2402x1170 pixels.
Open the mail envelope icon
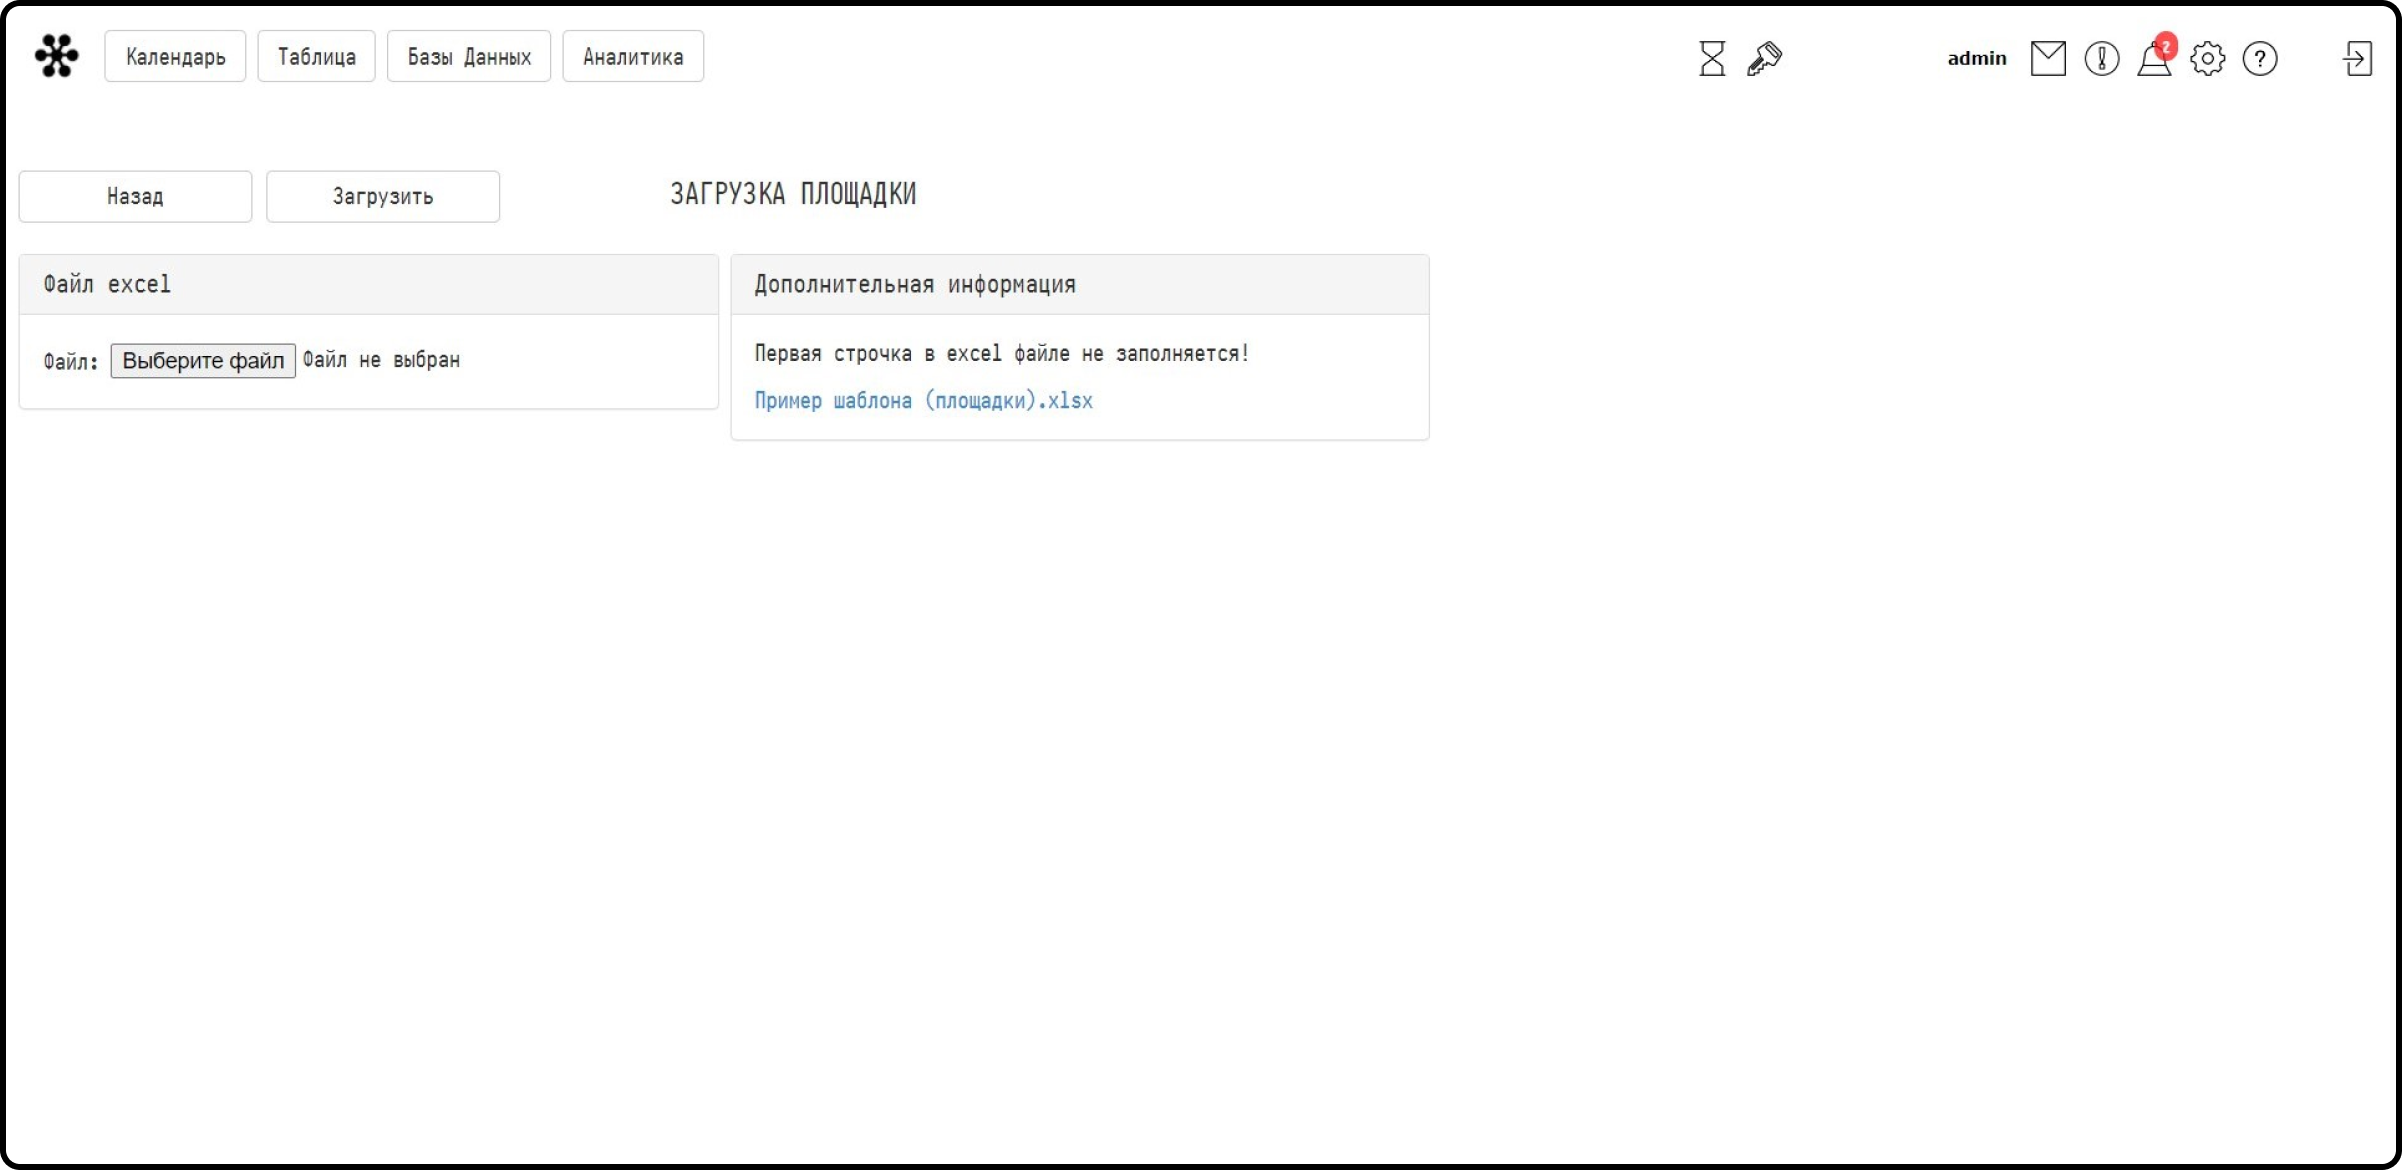click(2048, 58)
